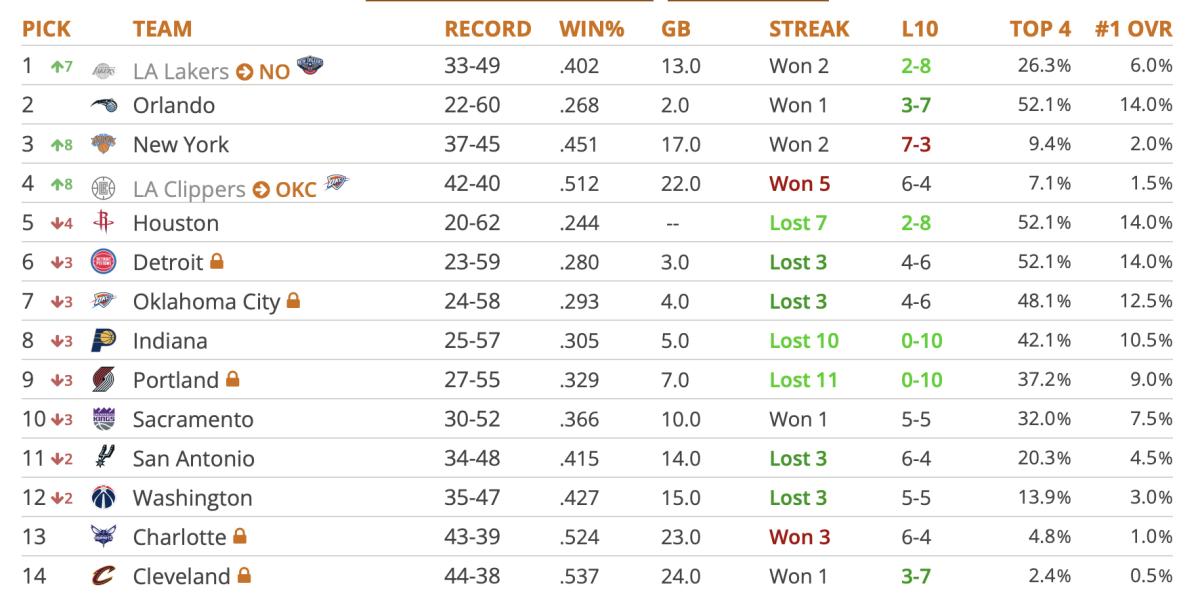This screenshot has width=1200, height=593.
Task: Open the Sacramento team link
Action: click(193, 420)
